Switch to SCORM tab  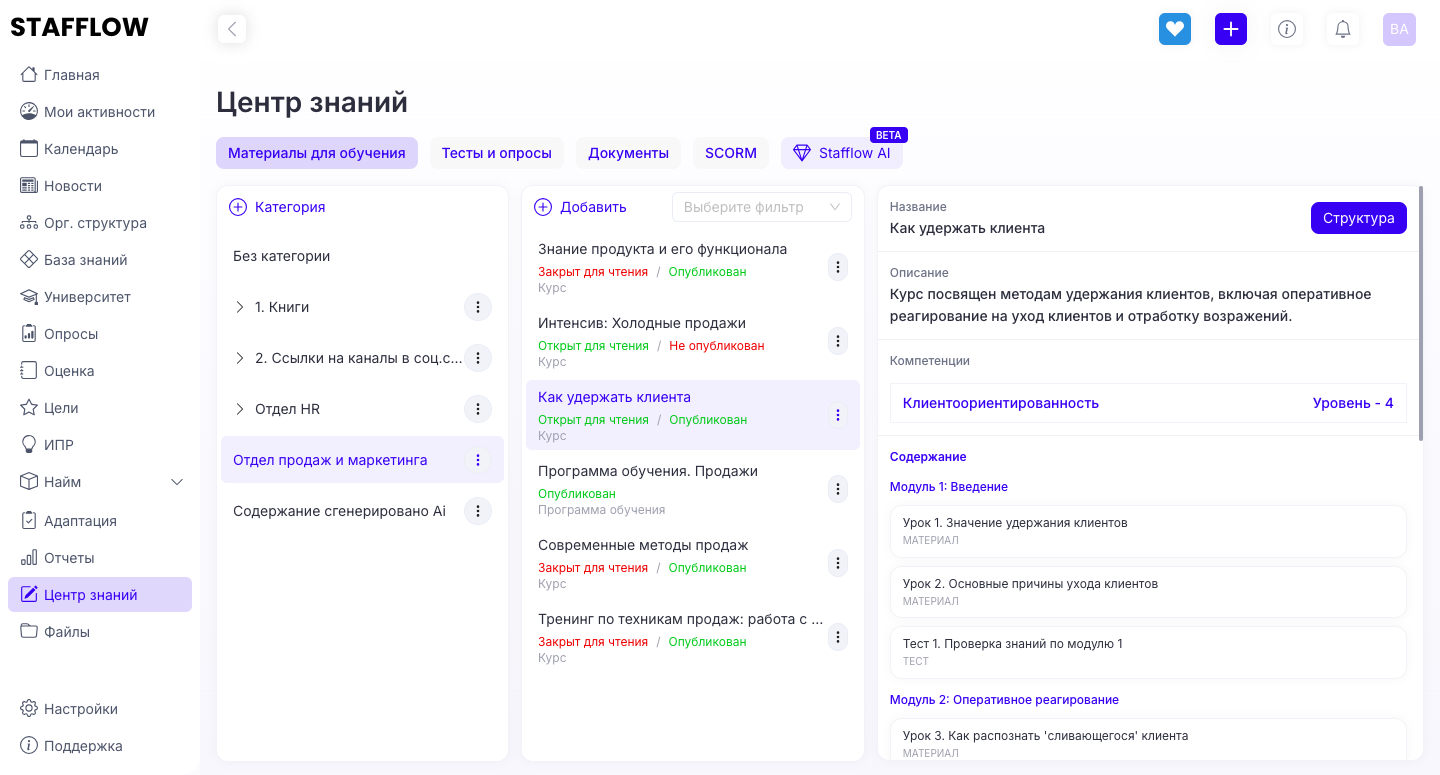tap(731, 153)
